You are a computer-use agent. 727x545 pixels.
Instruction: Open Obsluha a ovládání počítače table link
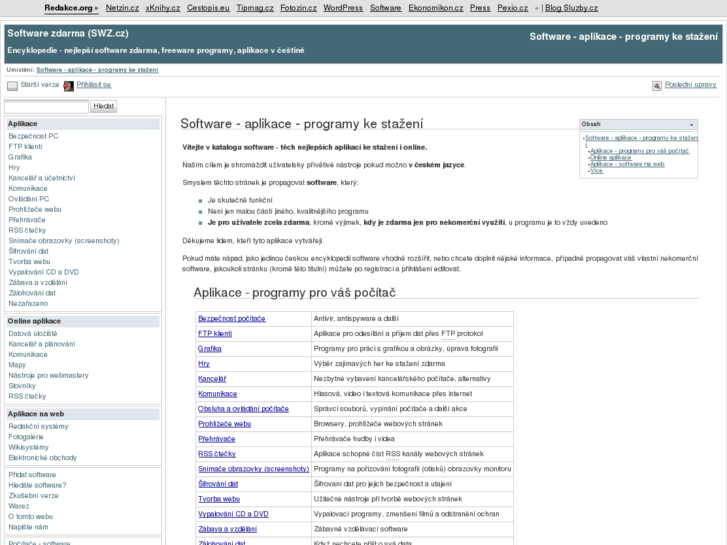pos(243,409)
